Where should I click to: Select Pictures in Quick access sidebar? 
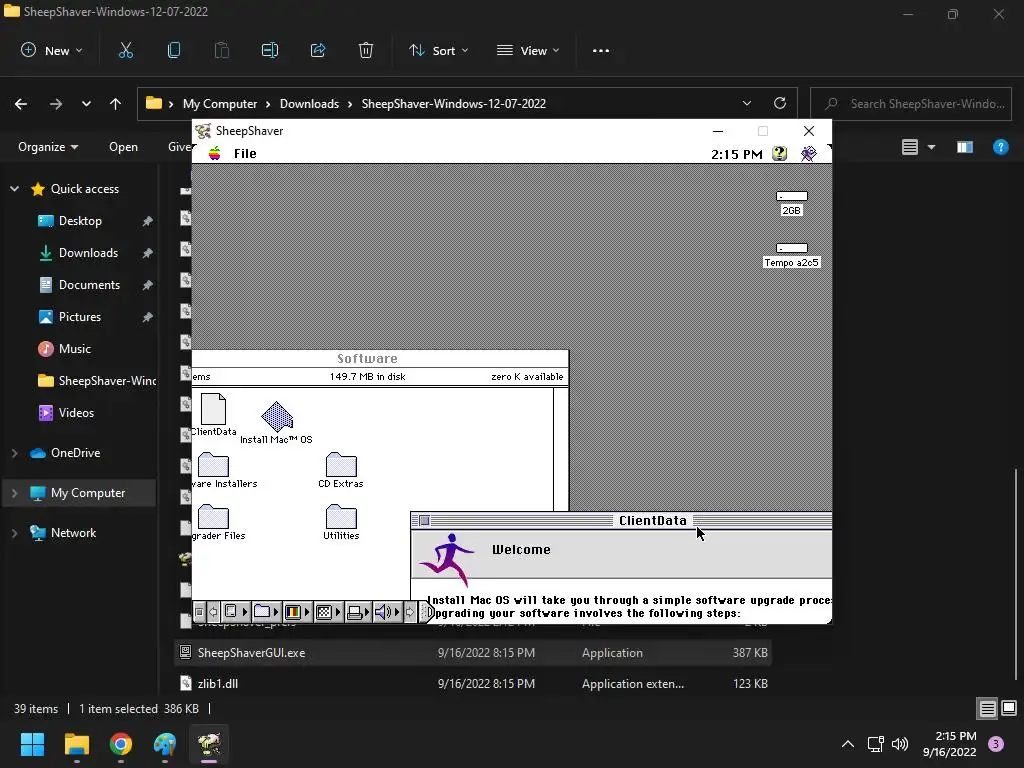80,317
